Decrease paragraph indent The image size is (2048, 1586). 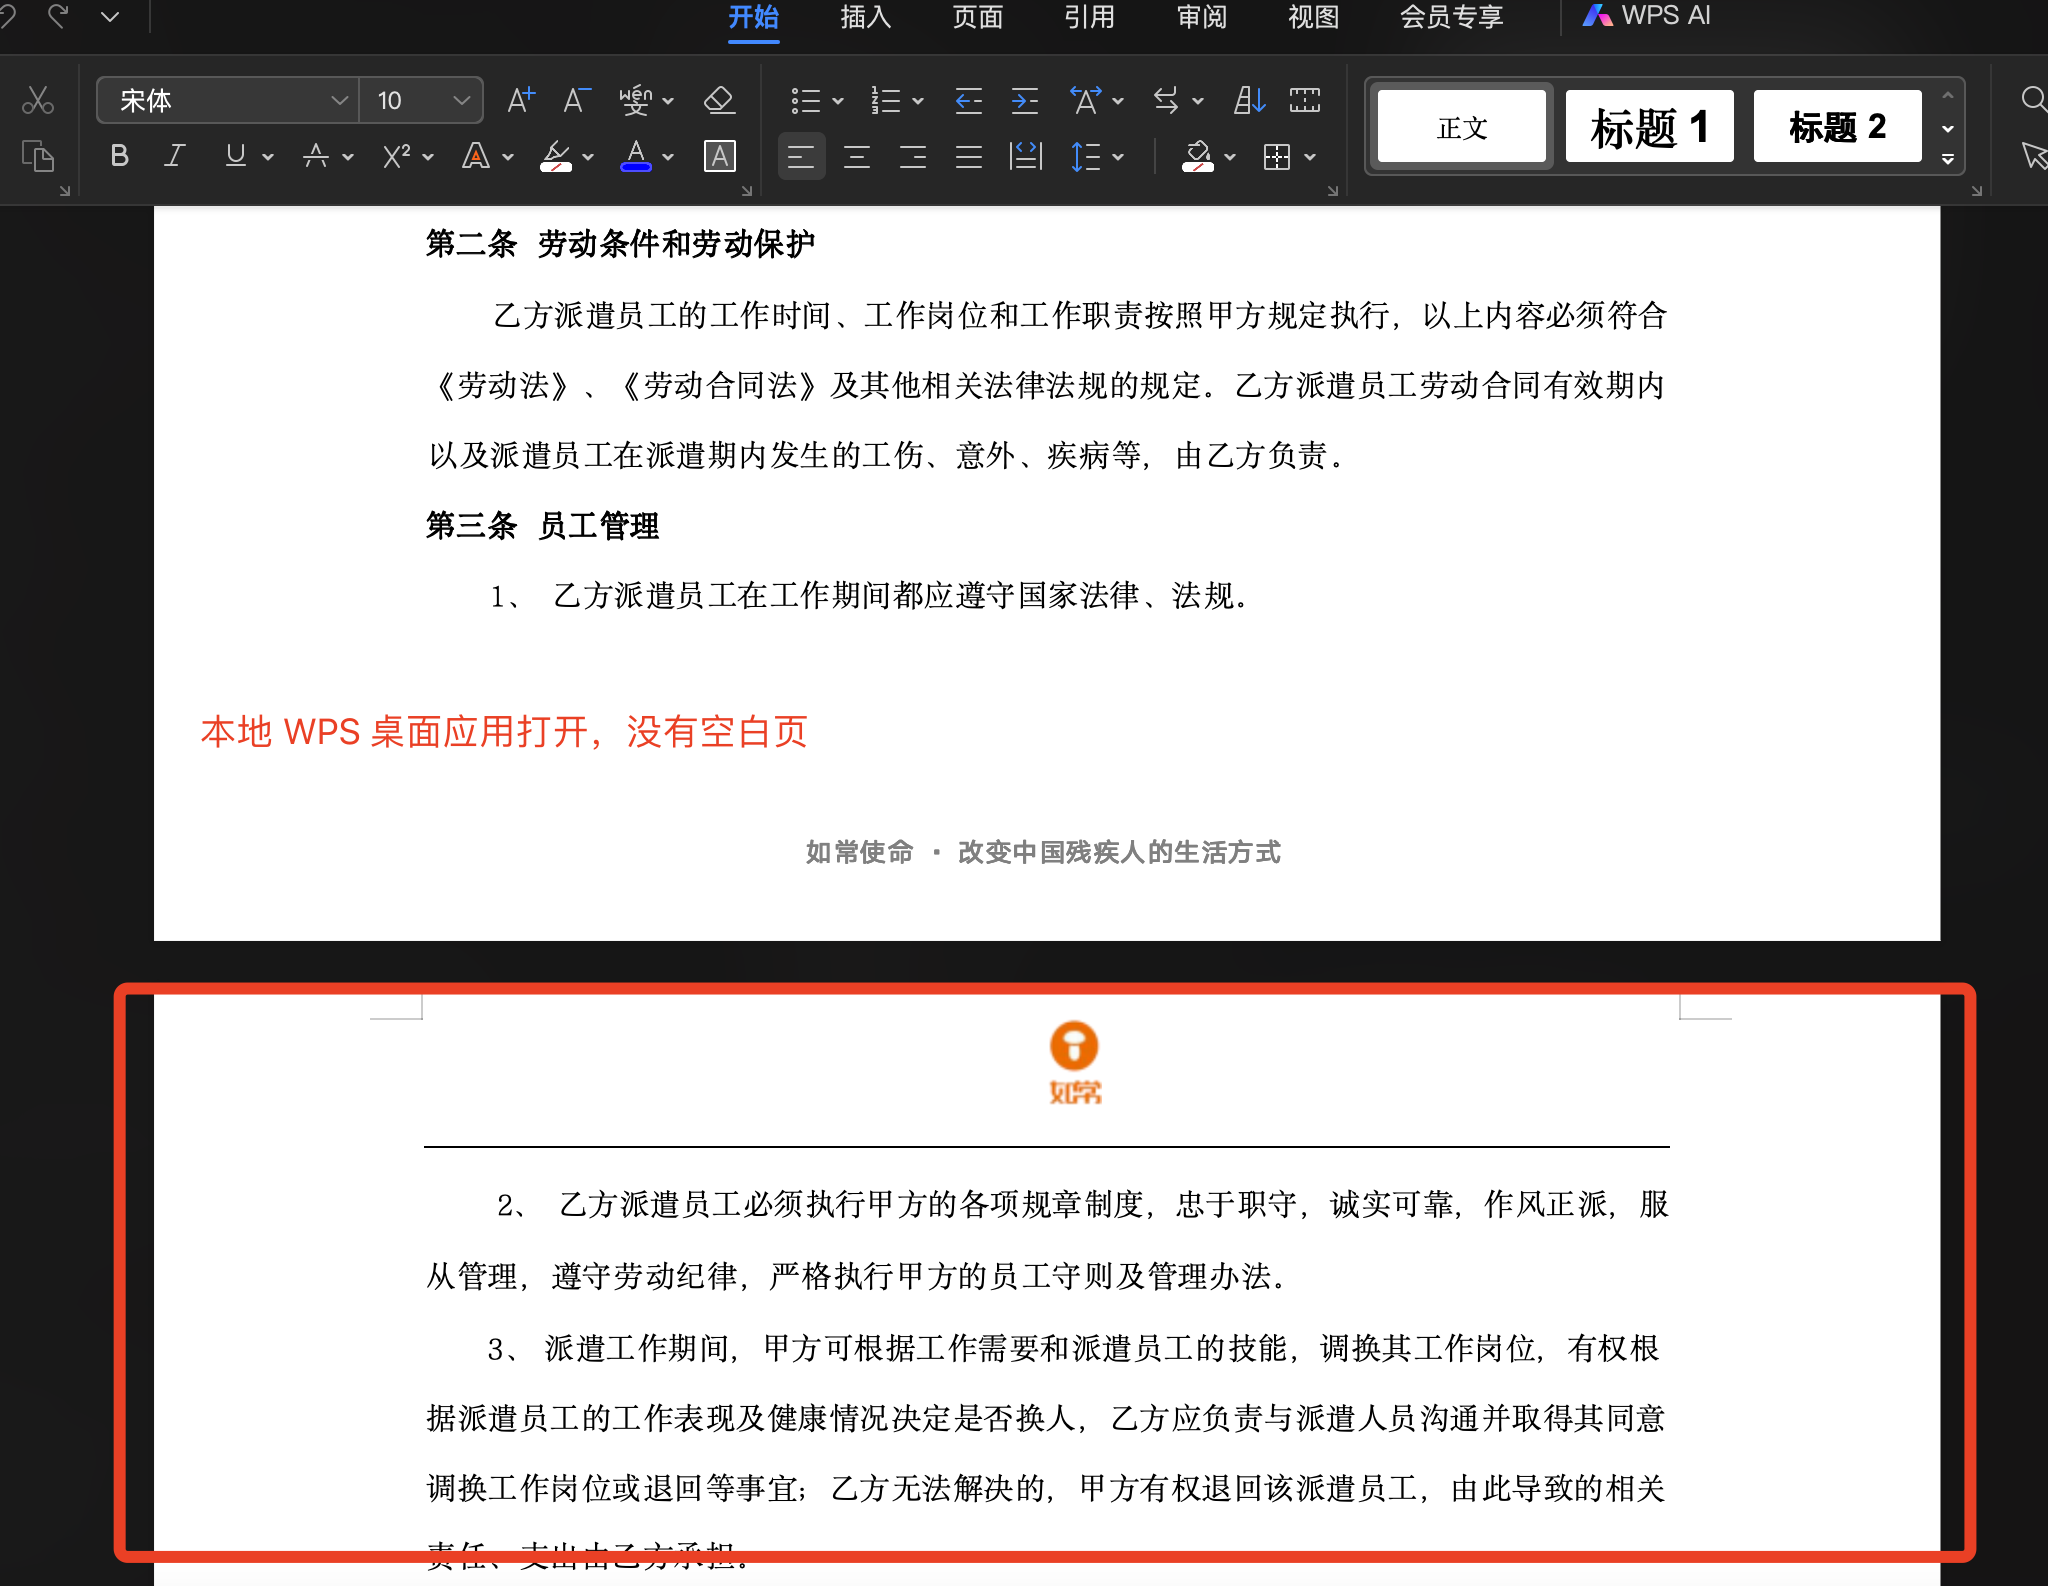[968, 100]
